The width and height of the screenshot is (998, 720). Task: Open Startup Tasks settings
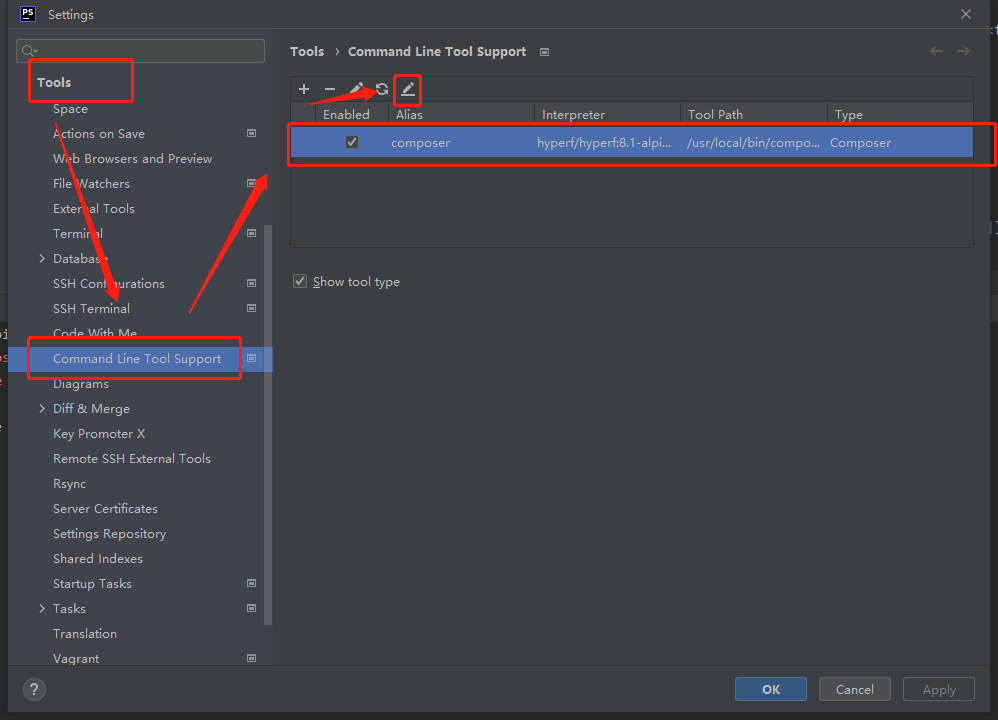(x=92, y=584)
